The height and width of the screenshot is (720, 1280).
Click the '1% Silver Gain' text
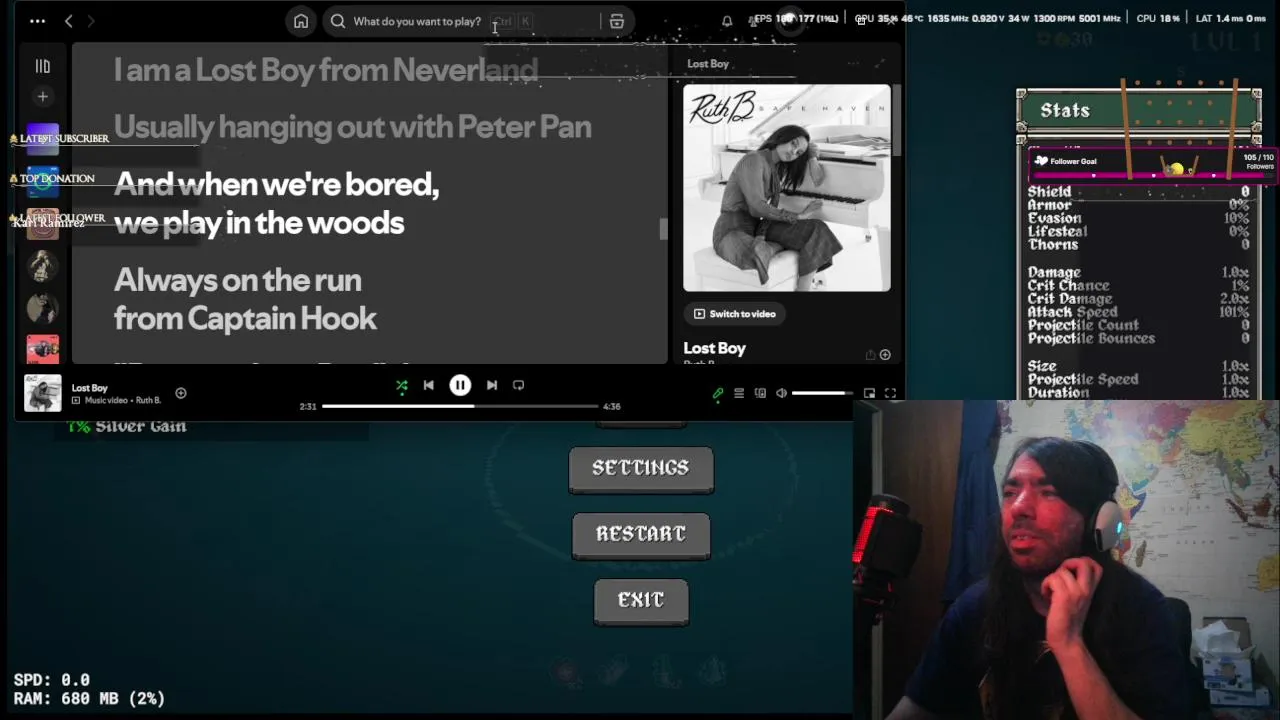point(127,426)
